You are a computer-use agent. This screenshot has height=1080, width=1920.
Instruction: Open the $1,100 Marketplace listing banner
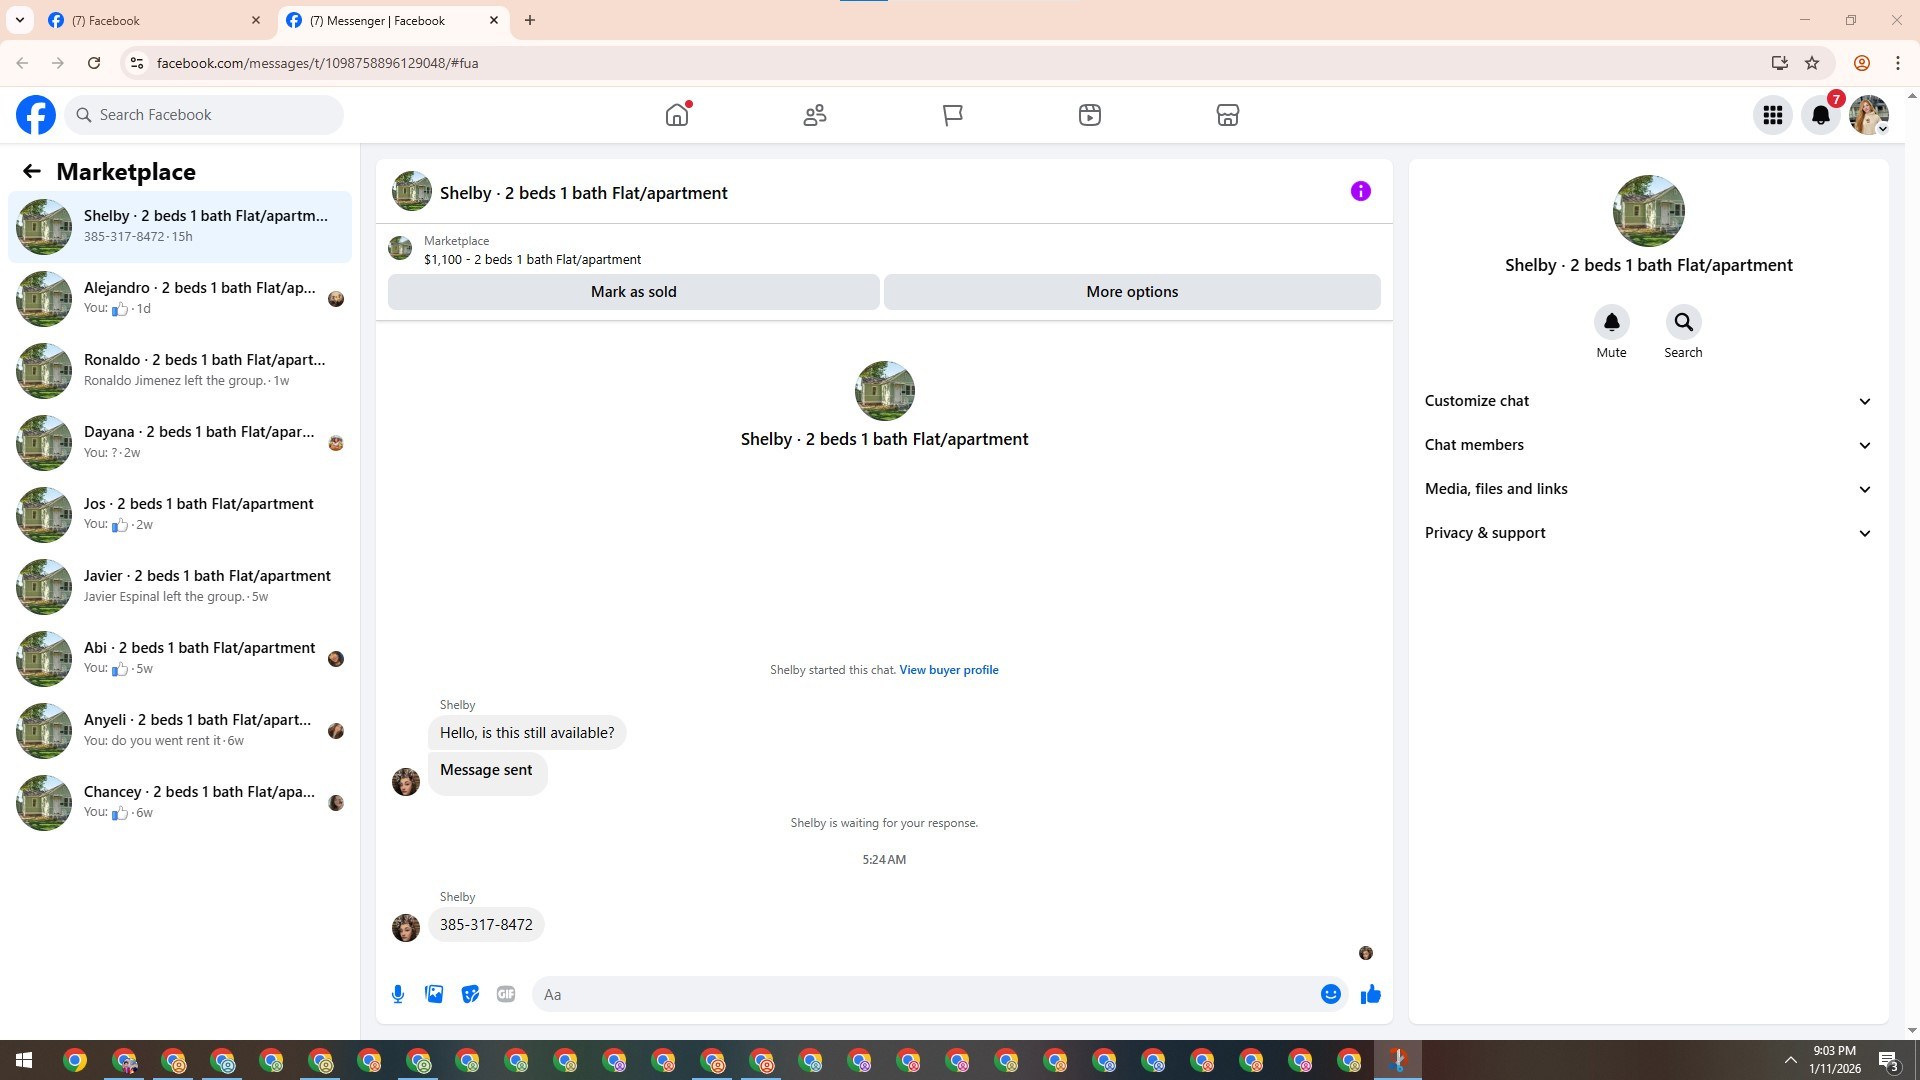[884, 250]
